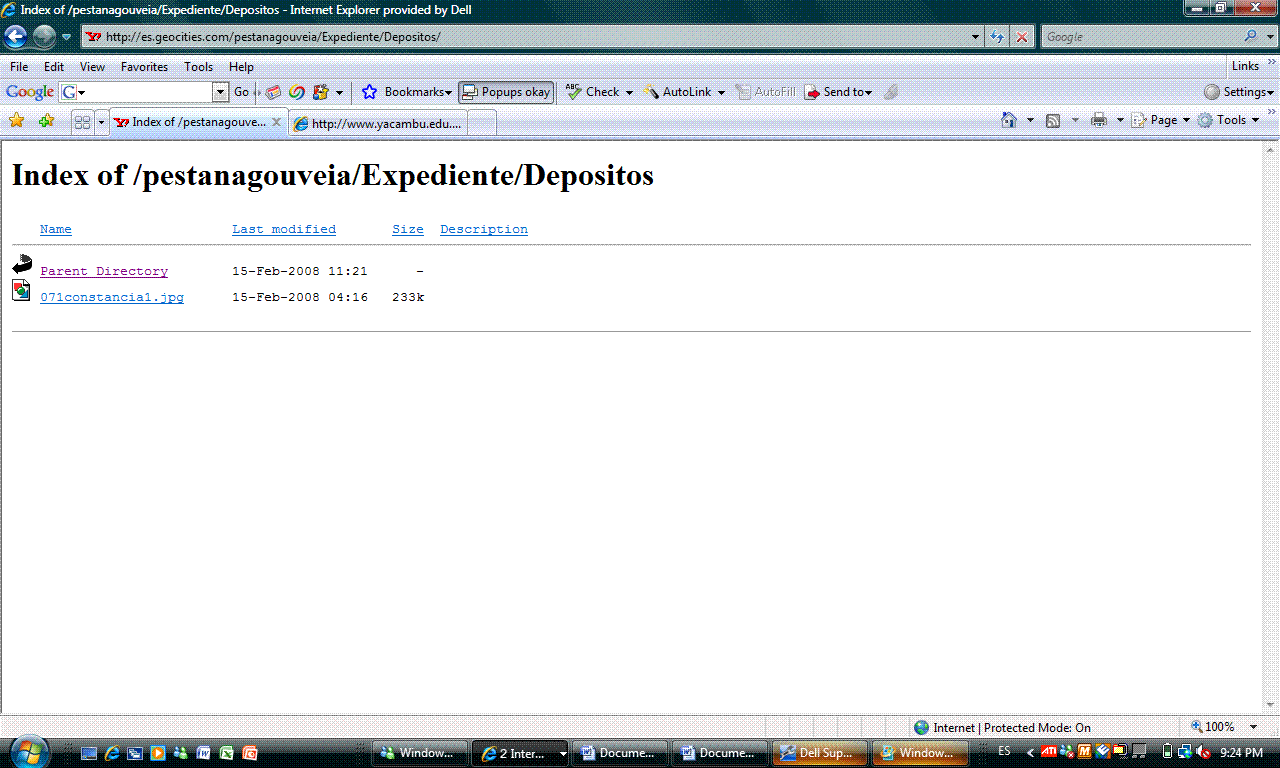
Task: Go back with the blue Back arrow
Action: (16, 37)
